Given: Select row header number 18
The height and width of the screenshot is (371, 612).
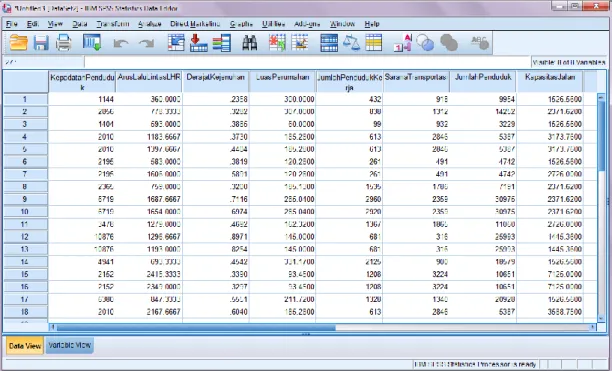Looking at the screenshot, I should pyautogui.click(x=25, y=312).
